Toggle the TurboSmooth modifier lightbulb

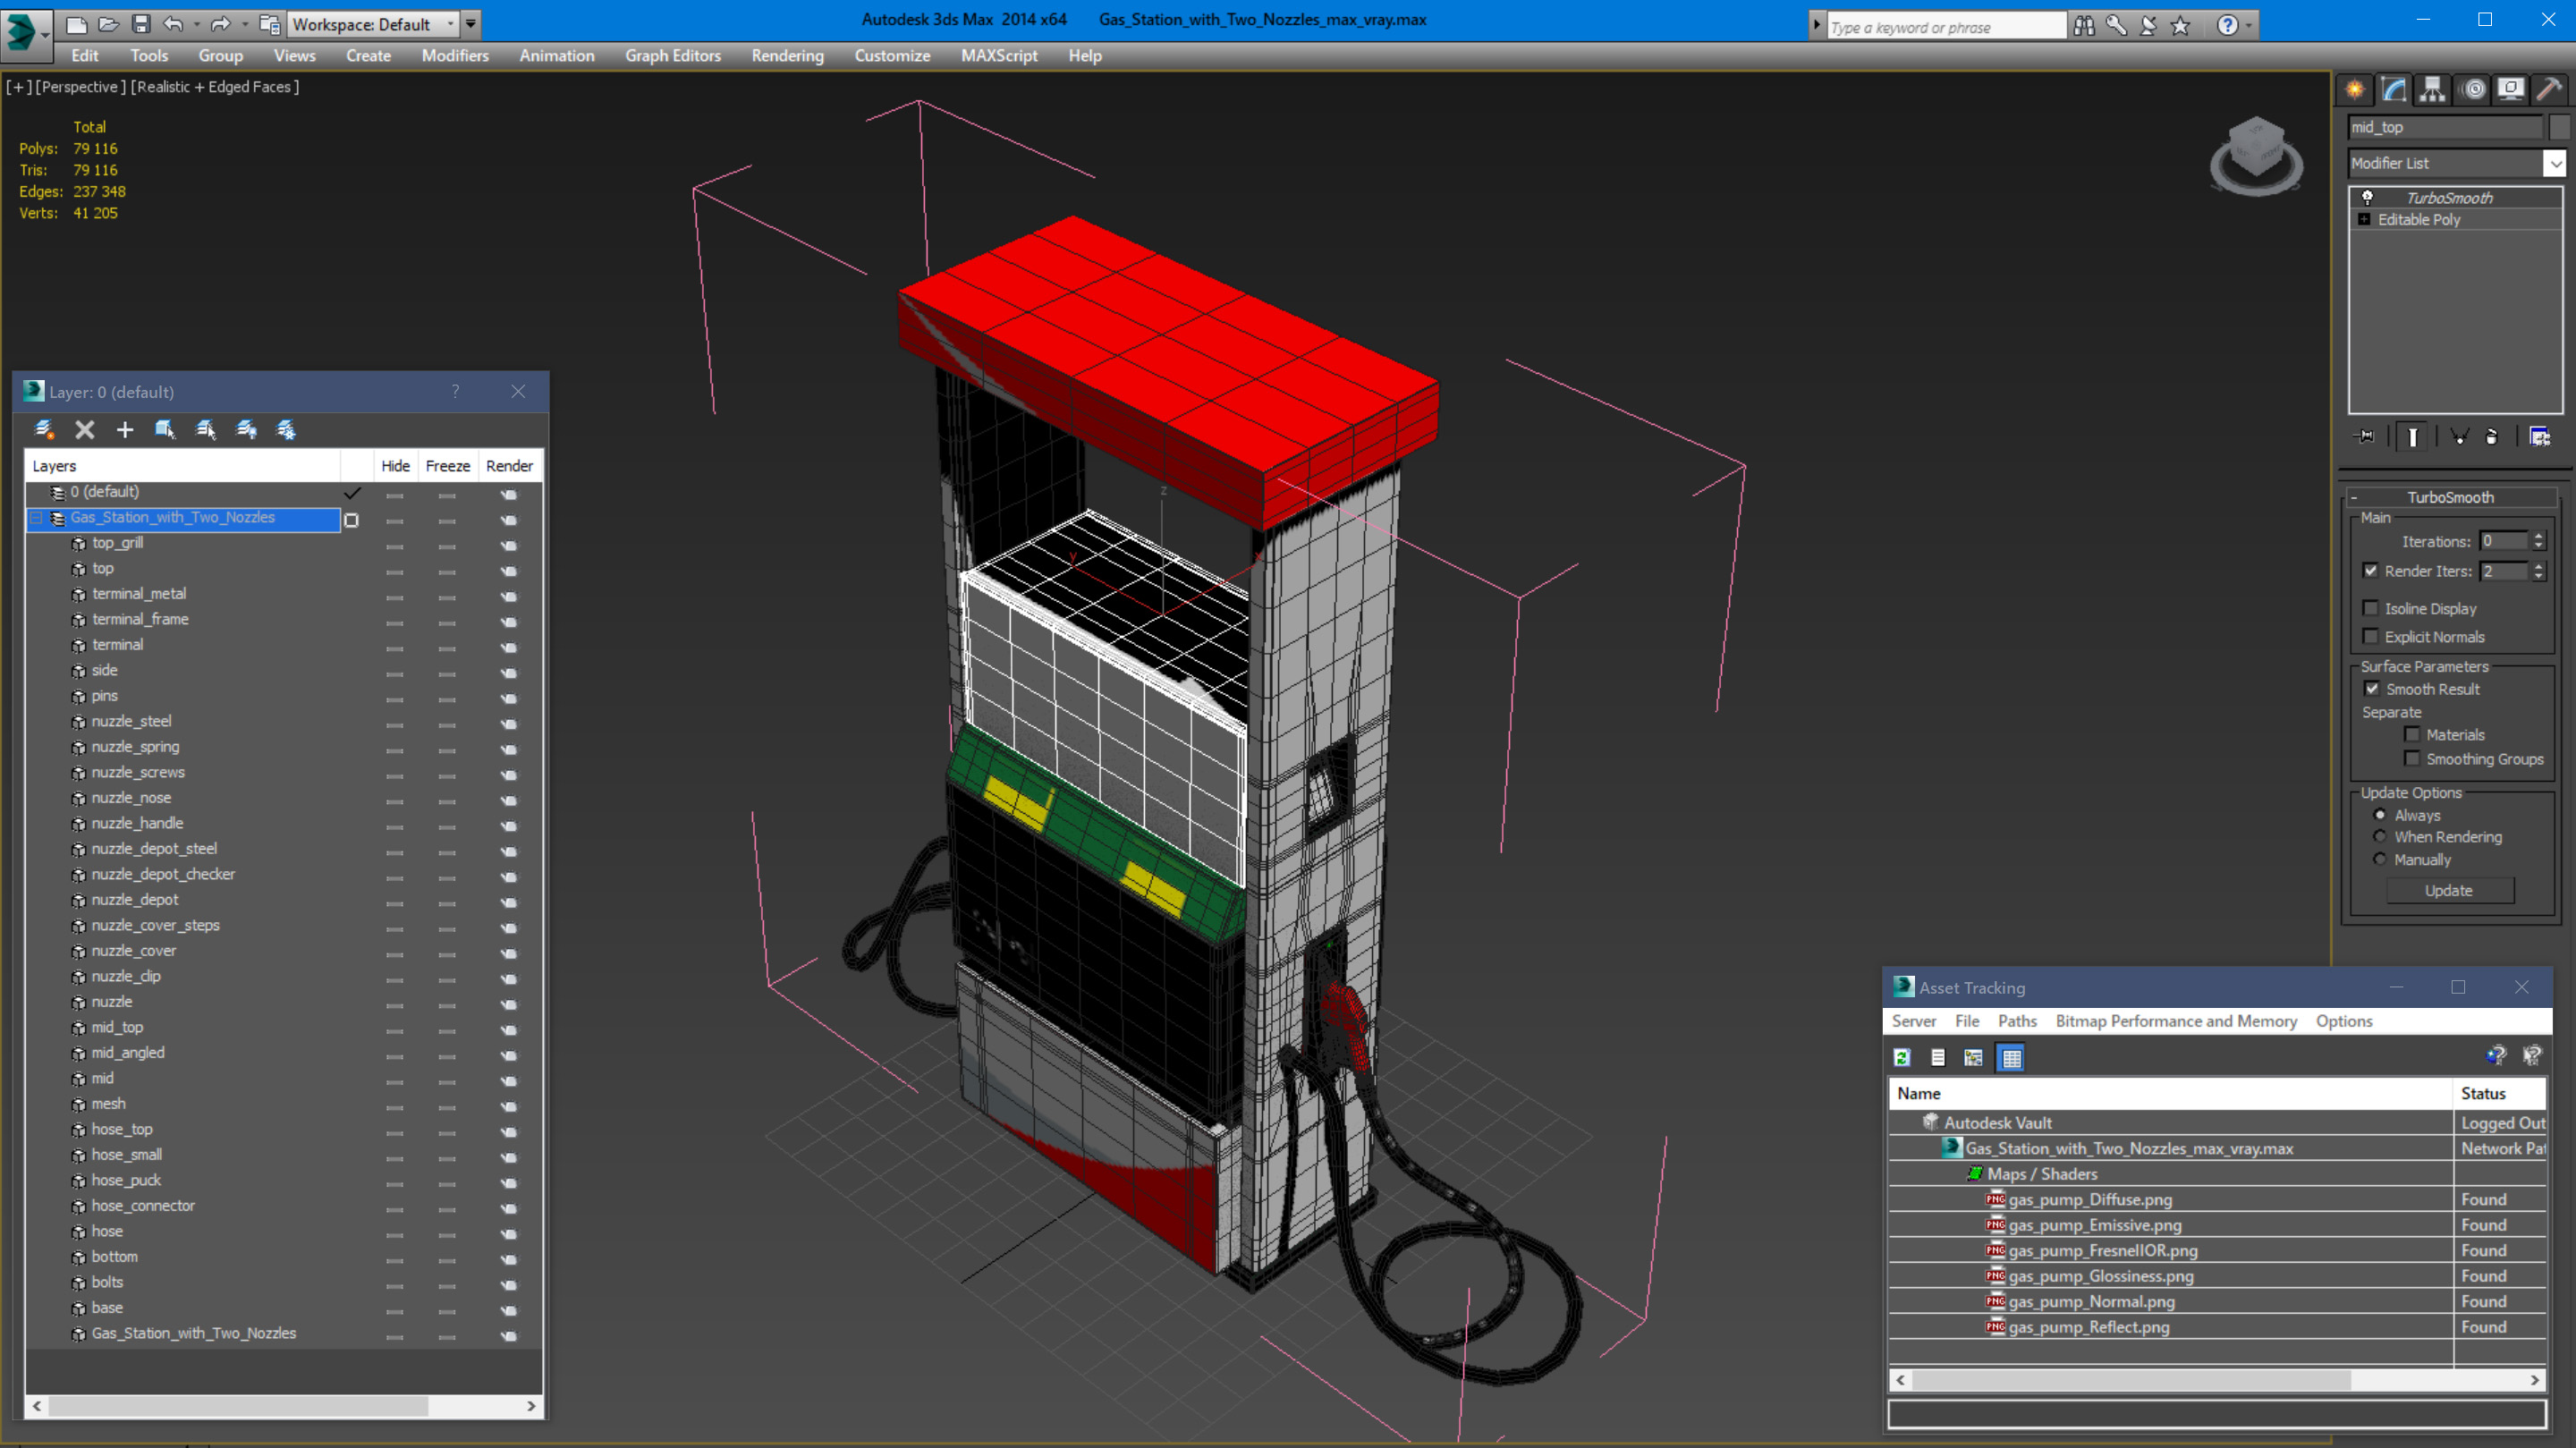pos(2367,198)
